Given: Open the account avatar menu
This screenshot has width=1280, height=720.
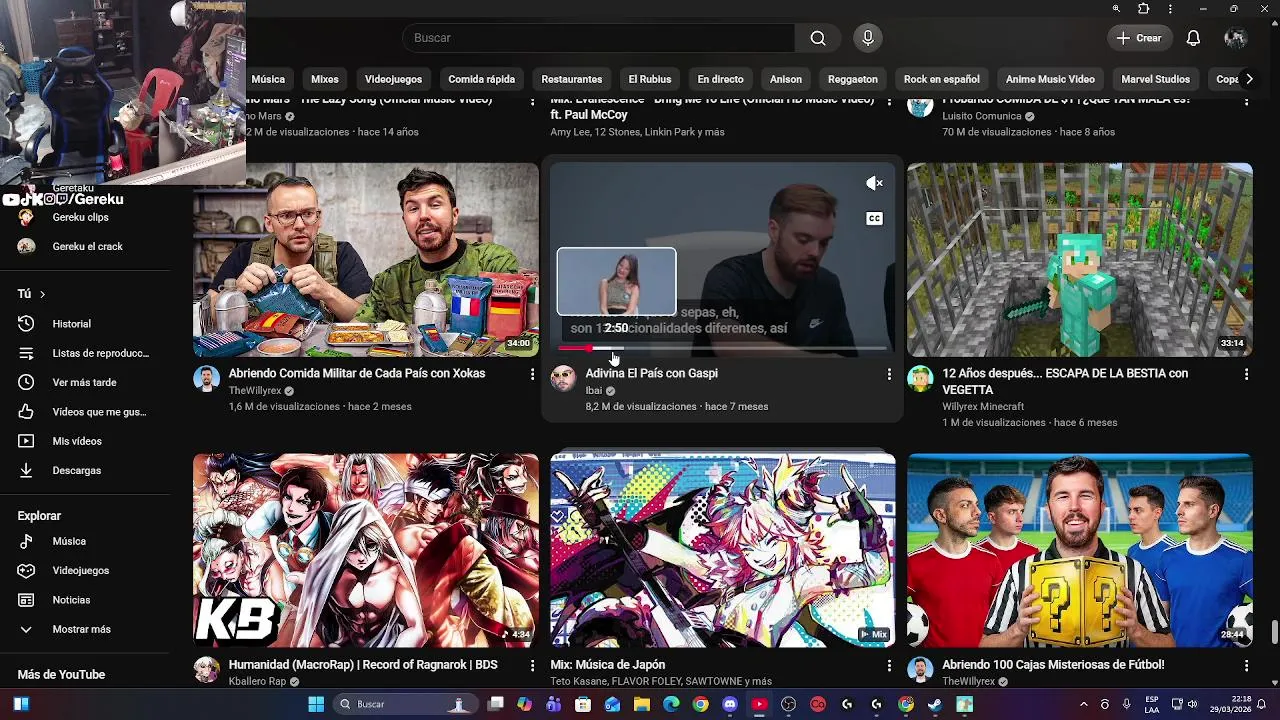Looking at the screenshot, I should (x=1235, y=38).
